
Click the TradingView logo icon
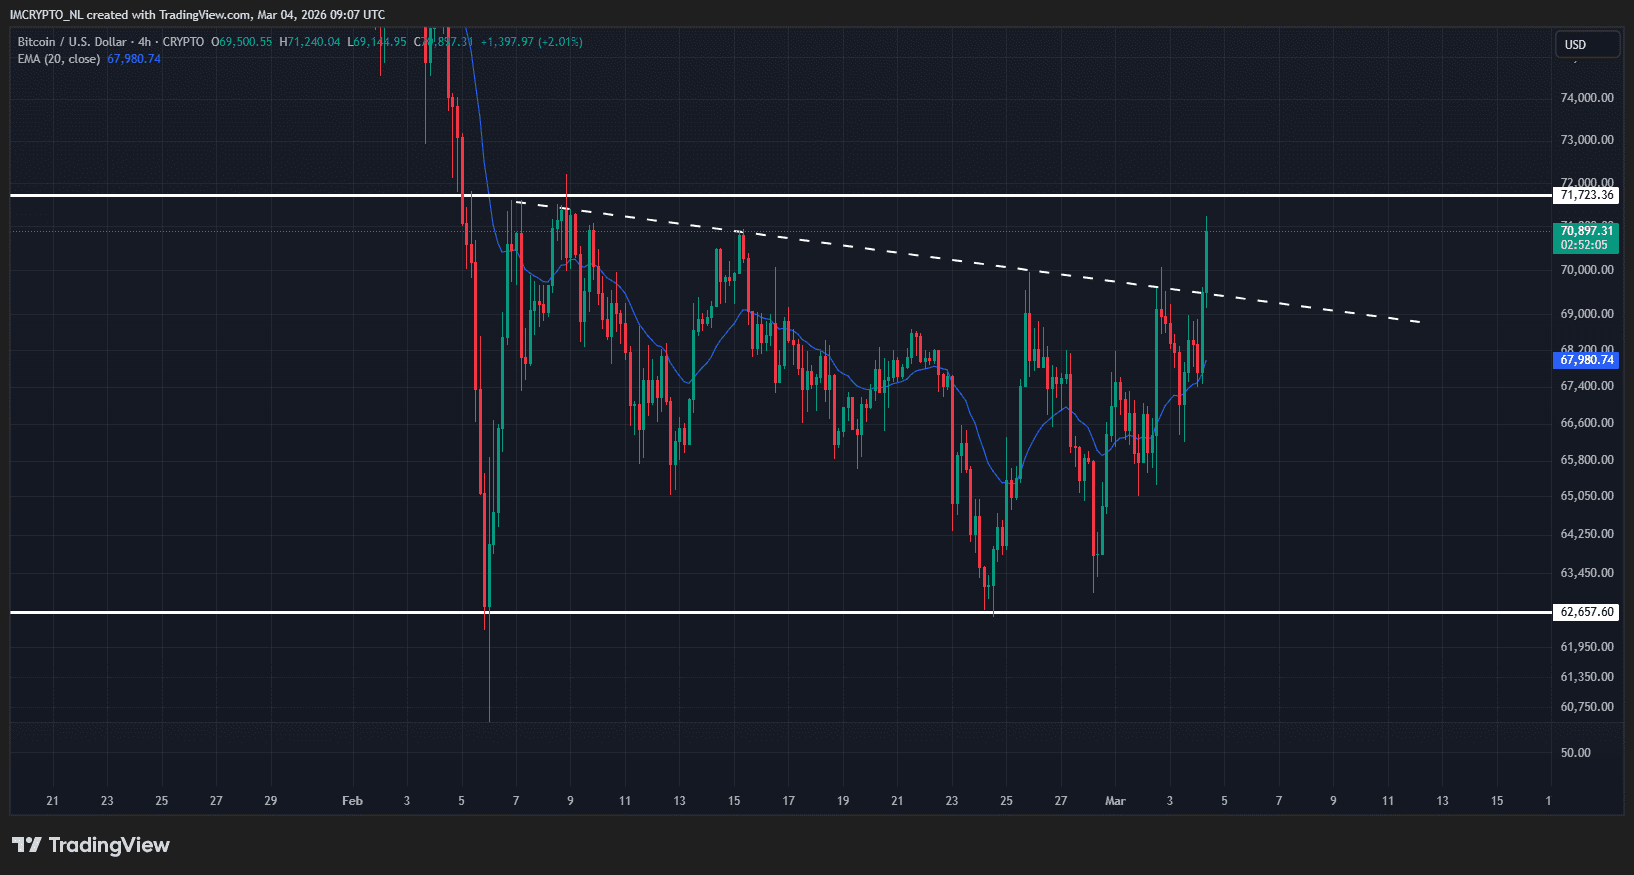pyautogui.click(x=27, y=845)
